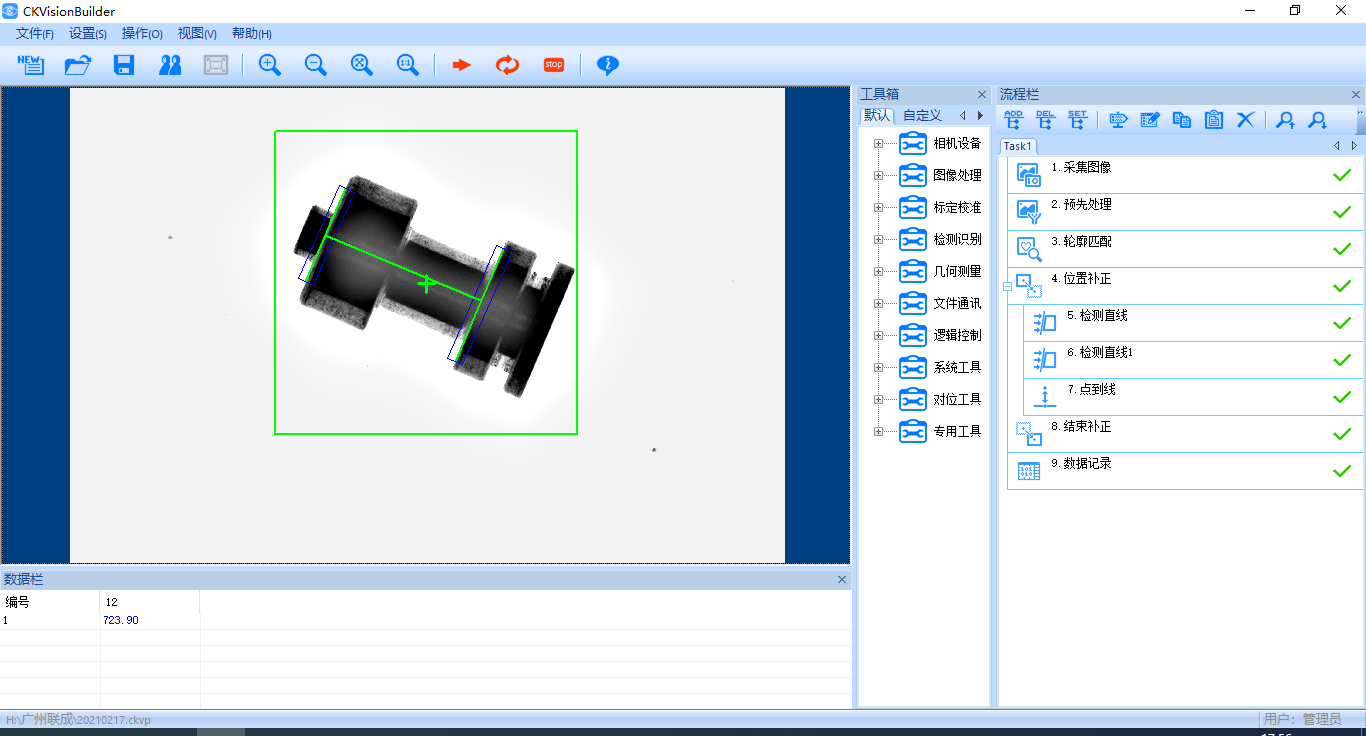Expand the 几何测量 tree node
Screen dimensions: 1366x736
point(878,271)
